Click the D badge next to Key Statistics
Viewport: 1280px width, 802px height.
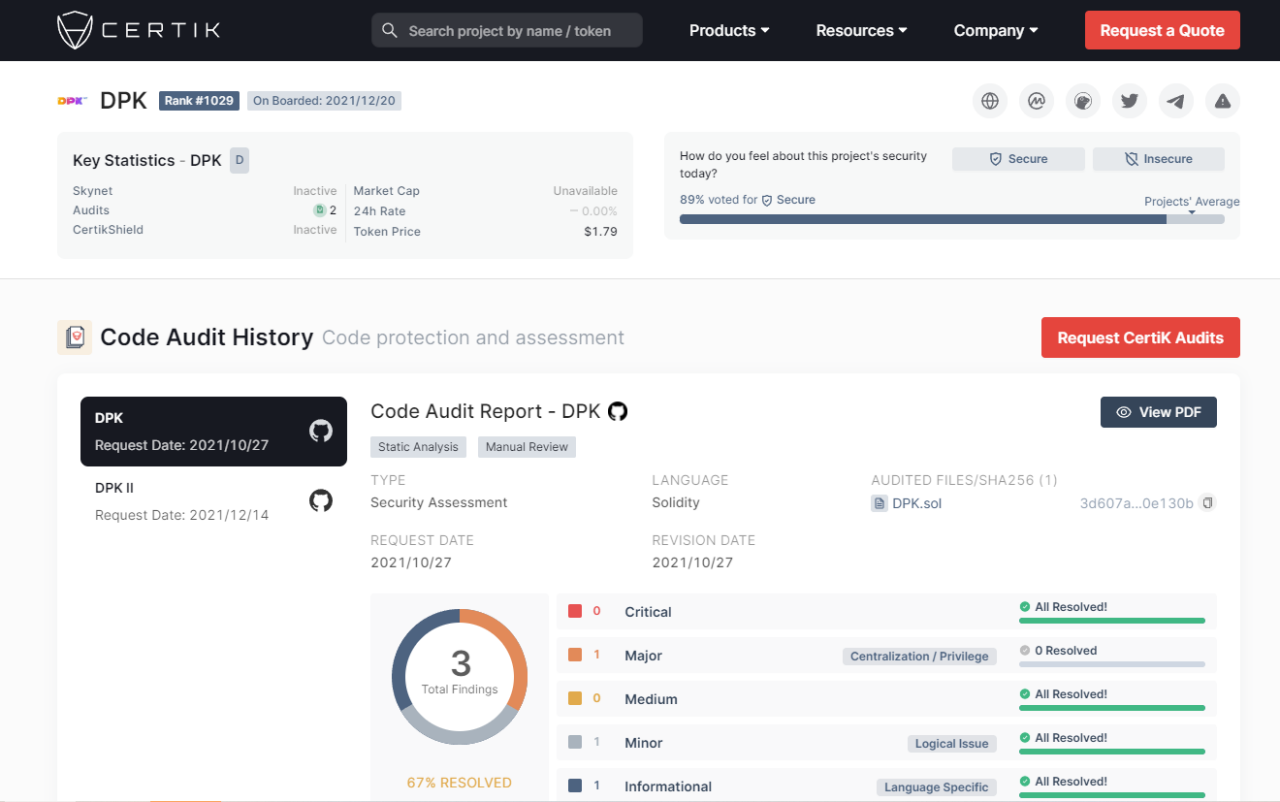pos(239,160)
